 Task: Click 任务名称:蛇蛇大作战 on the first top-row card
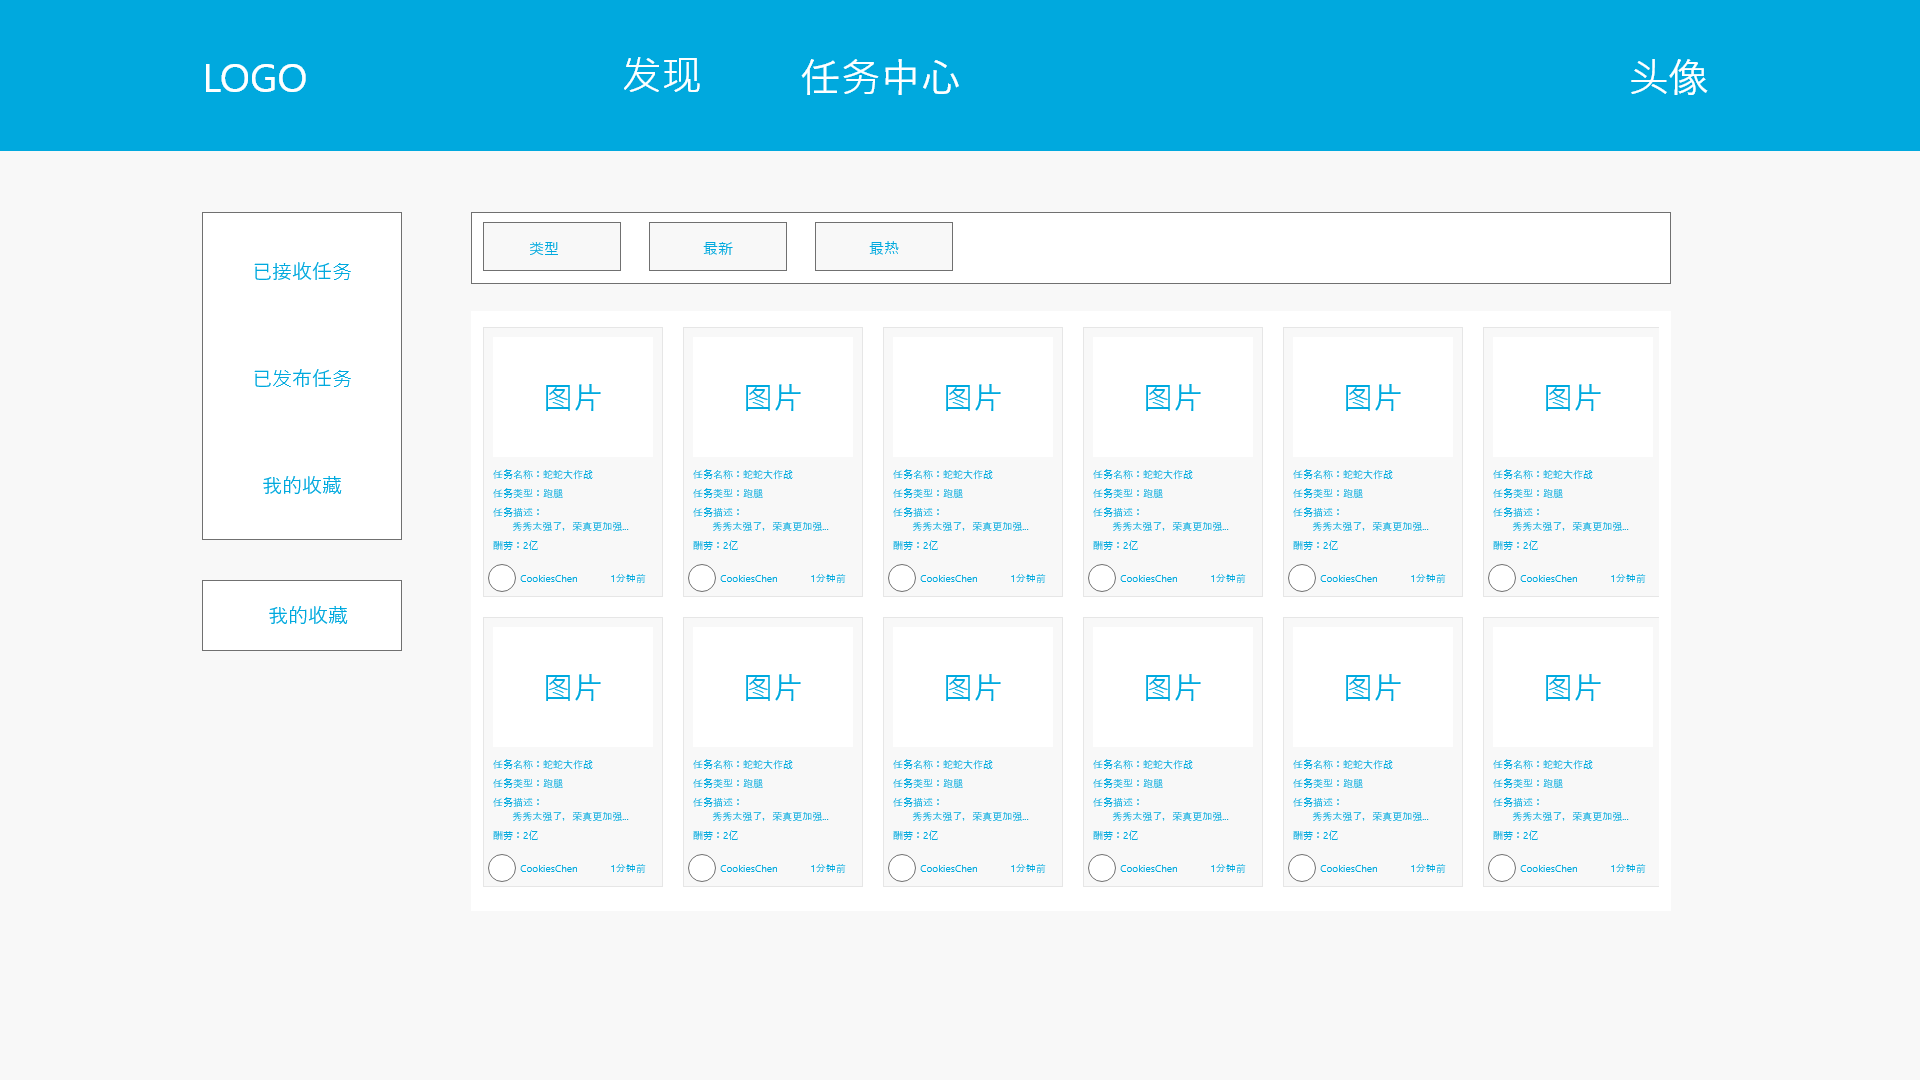(543, 475)
